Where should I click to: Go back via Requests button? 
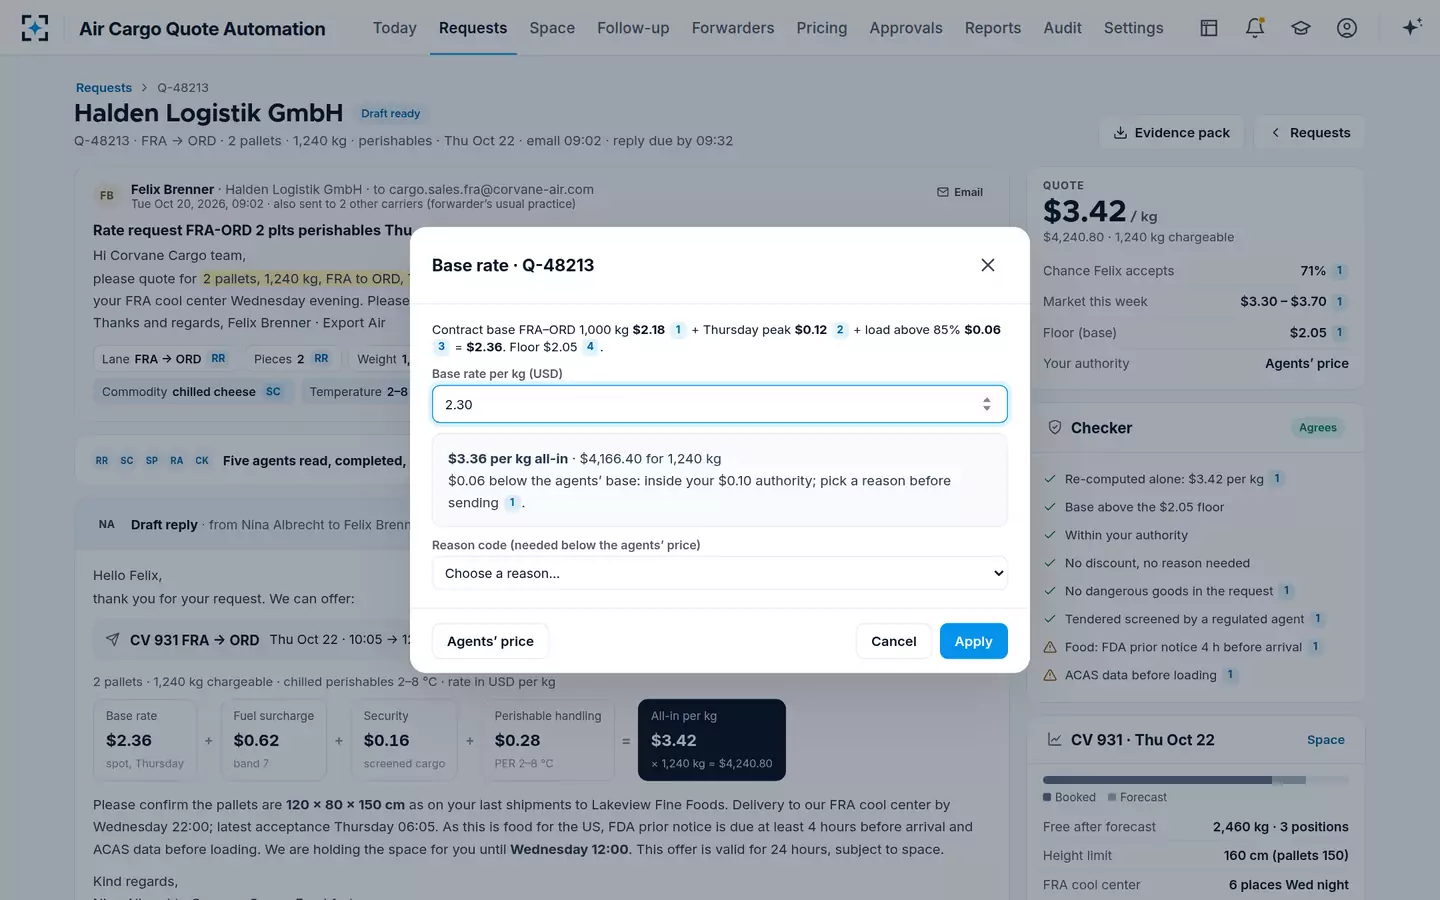[x=1309, y=133]
